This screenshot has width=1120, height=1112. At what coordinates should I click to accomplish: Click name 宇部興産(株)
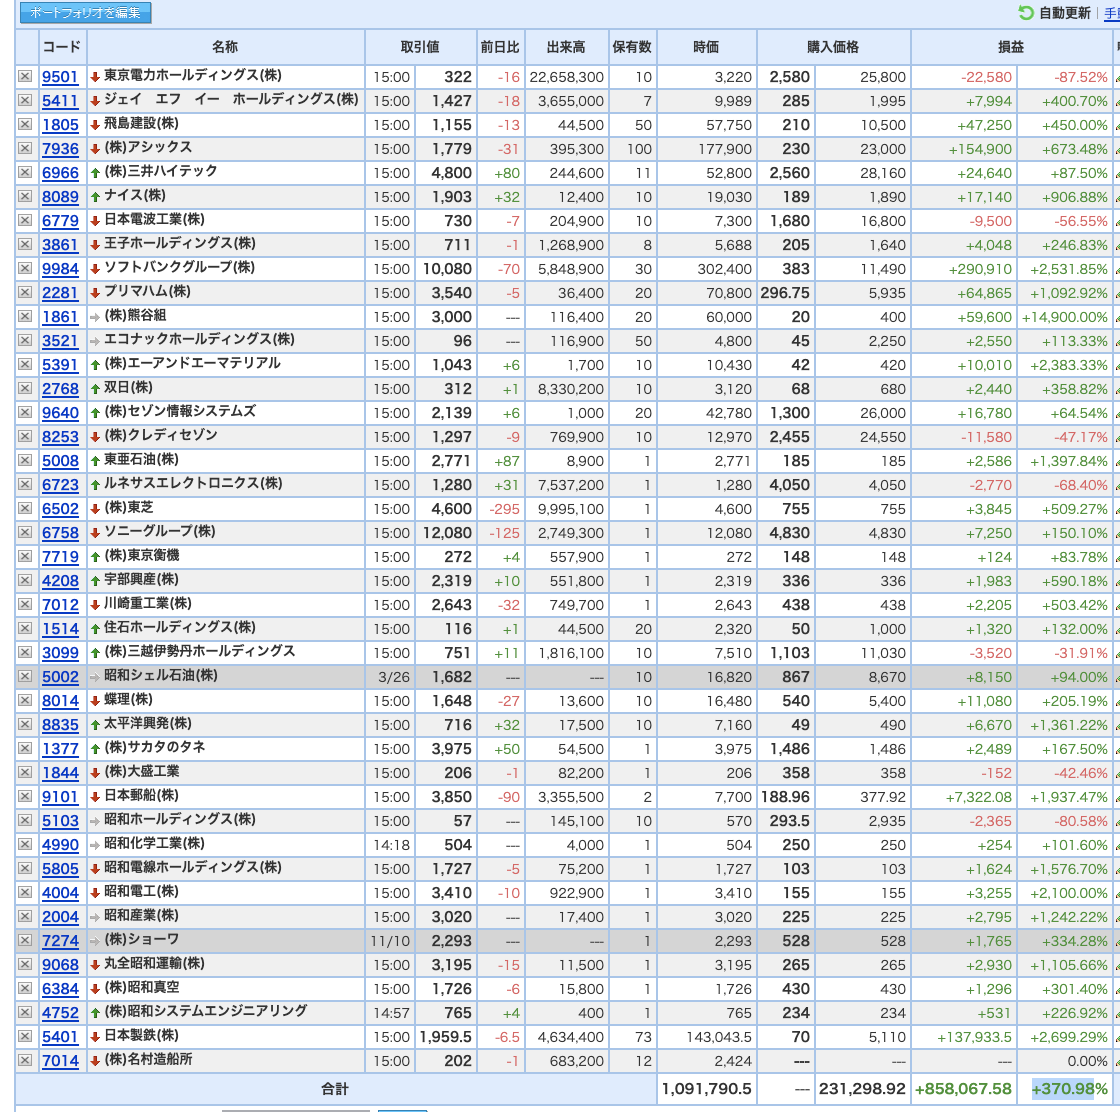141,579
